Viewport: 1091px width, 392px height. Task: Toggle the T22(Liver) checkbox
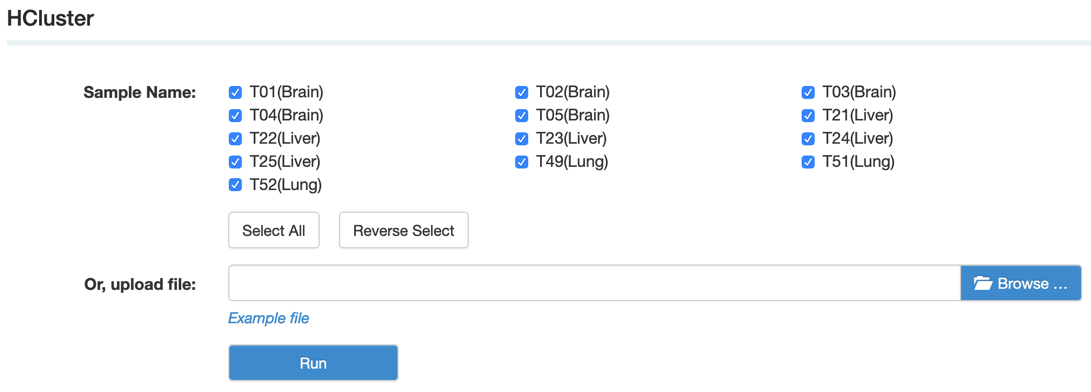pos(235,139)
